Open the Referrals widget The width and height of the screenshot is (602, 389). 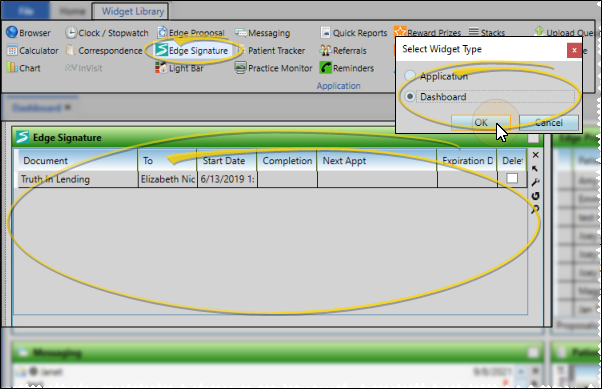pos(343,50)
